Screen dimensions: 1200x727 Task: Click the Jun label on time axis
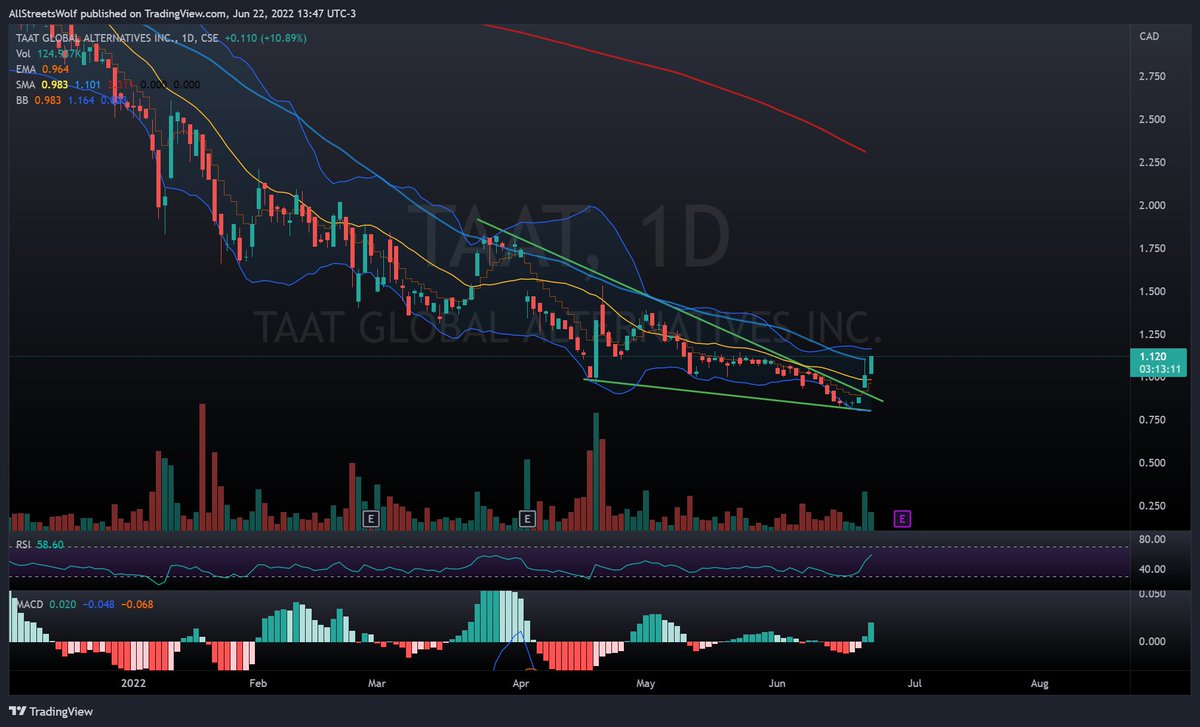pos(775,684)
